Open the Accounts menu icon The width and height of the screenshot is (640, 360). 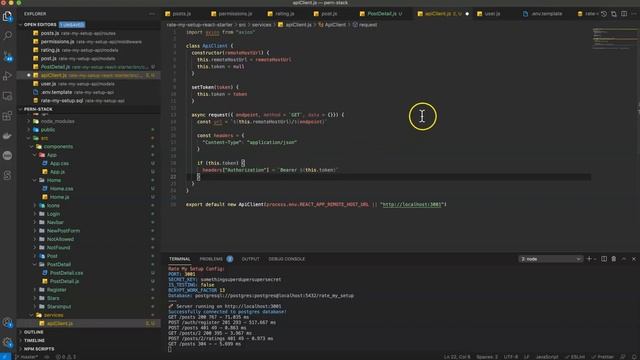(7, 322)
